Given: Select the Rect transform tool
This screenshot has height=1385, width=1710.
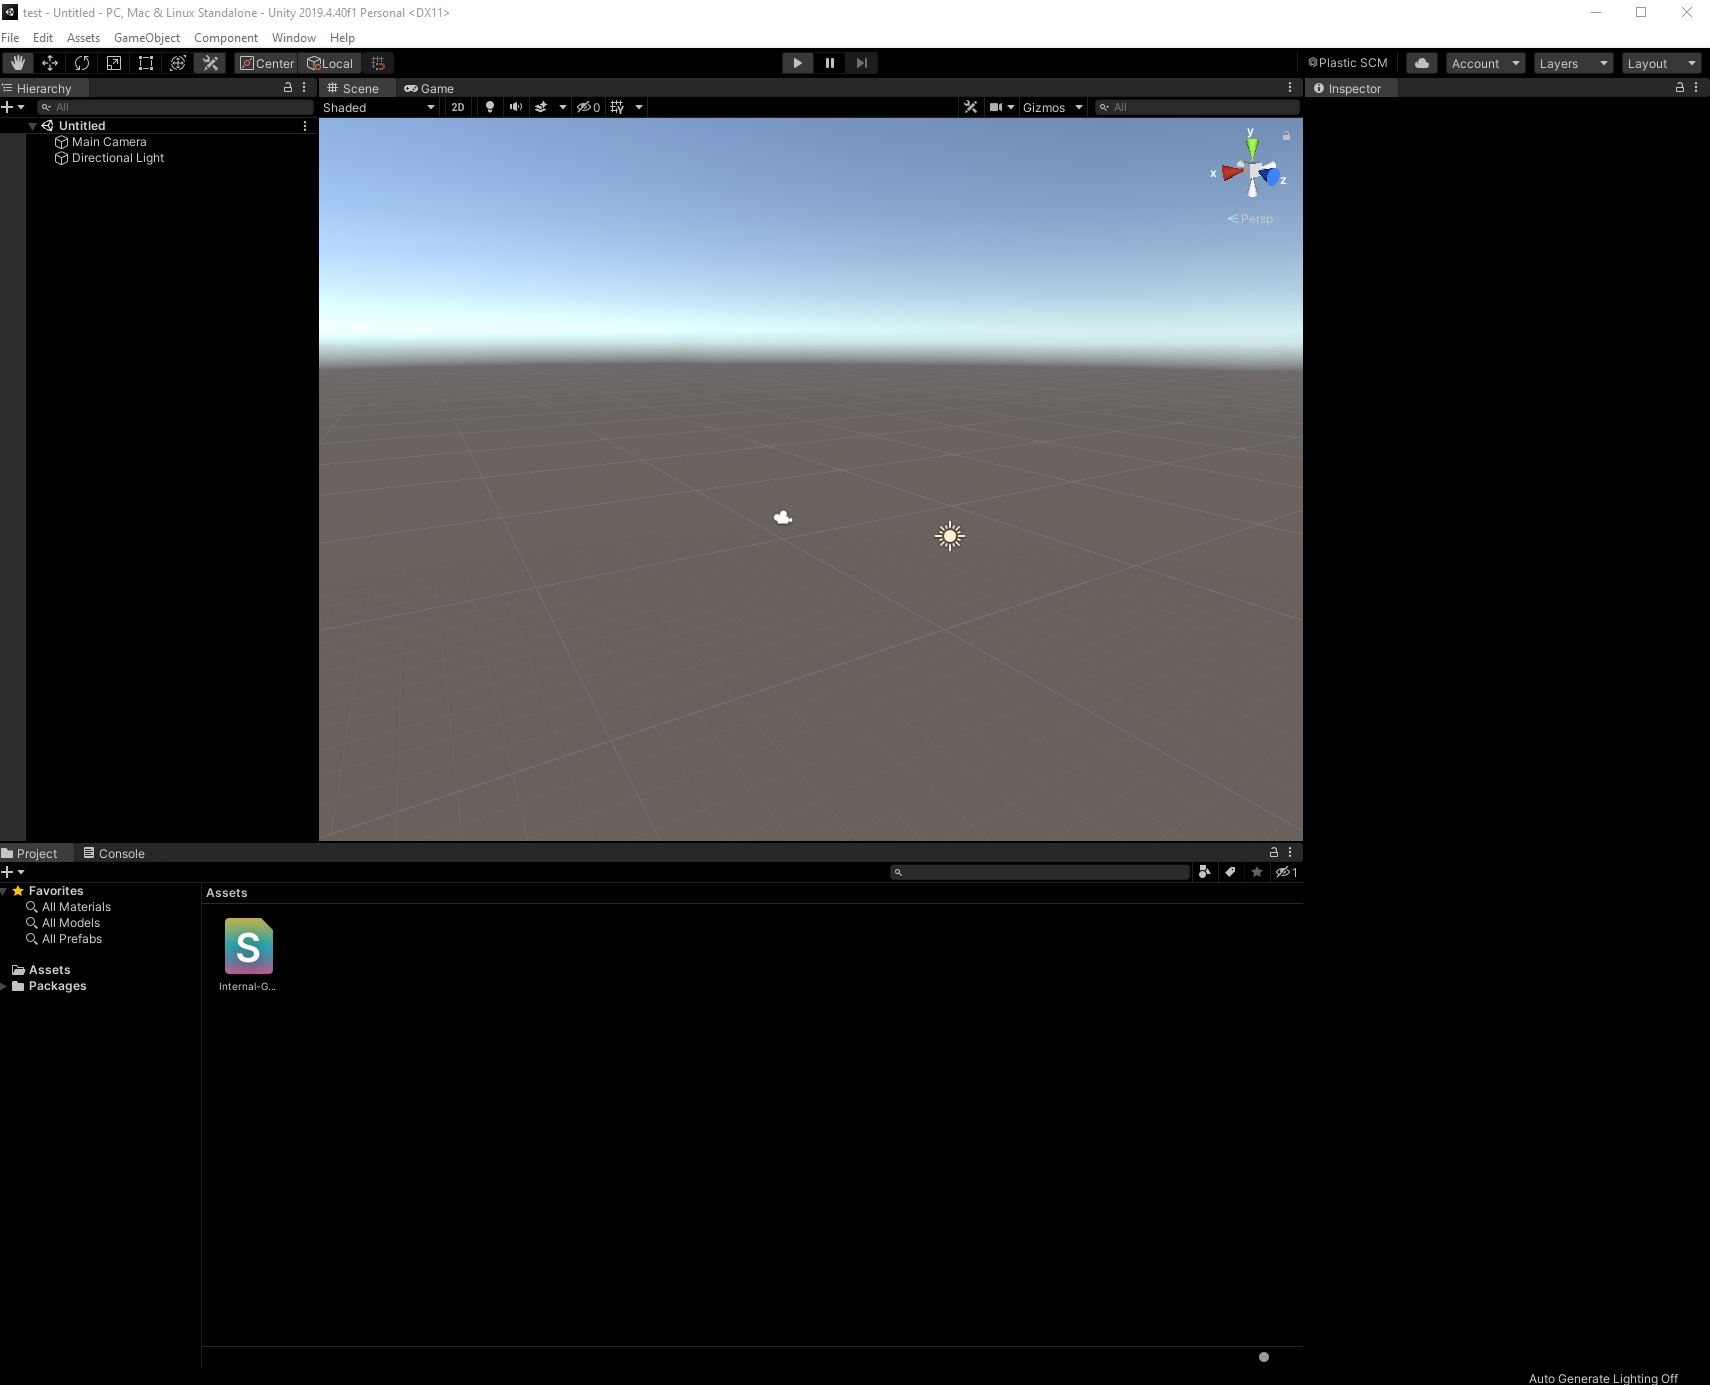Looking at the screenshot, I should pos(145,62).
